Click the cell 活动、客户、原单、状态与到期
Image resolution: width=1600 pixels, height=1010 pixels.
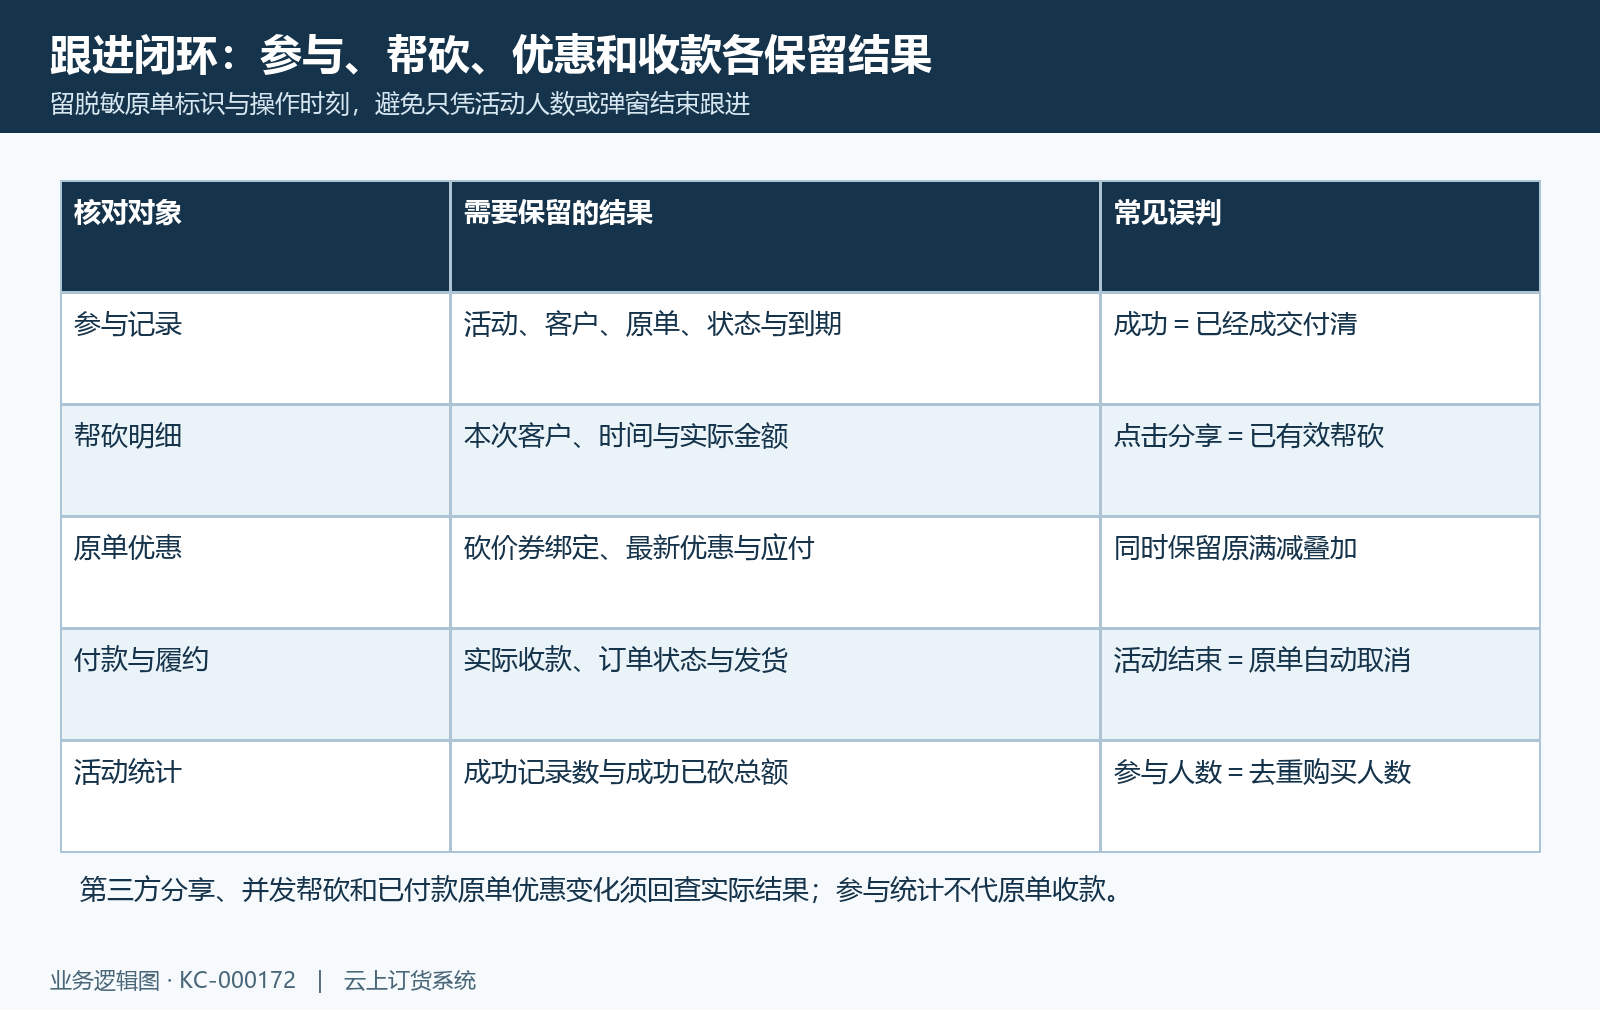pyautogui.click(x=775, y=349)
